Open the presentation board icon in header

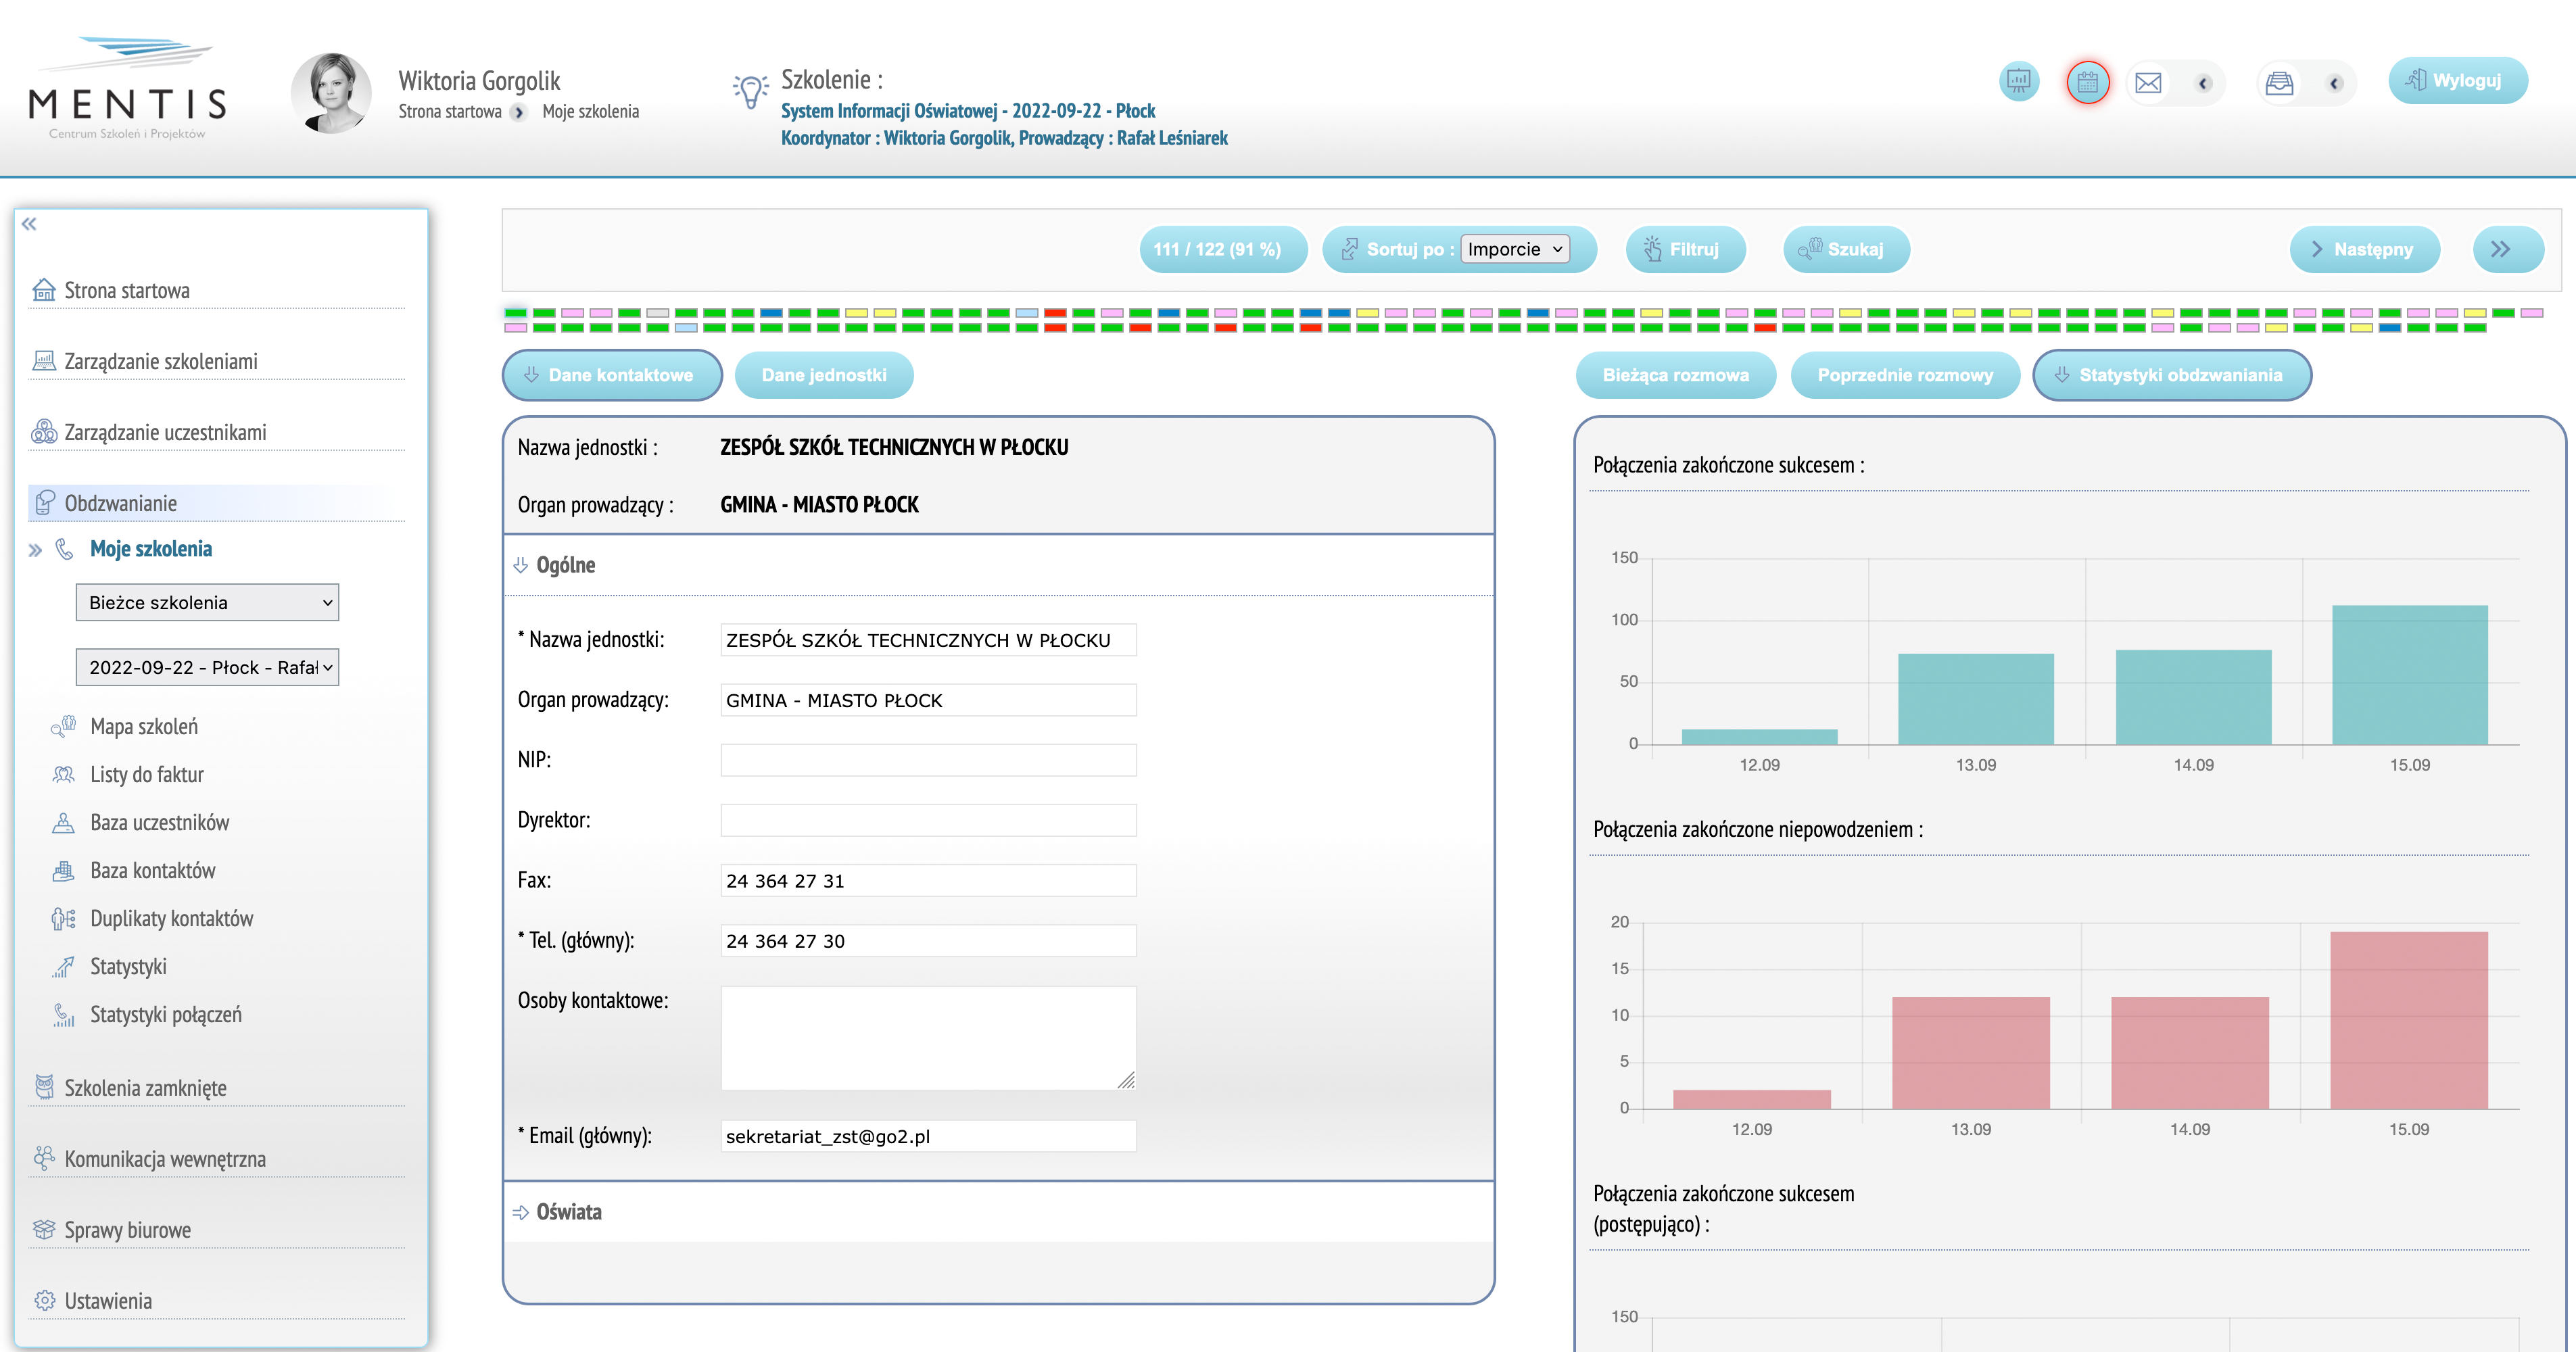coord(2019,82)
